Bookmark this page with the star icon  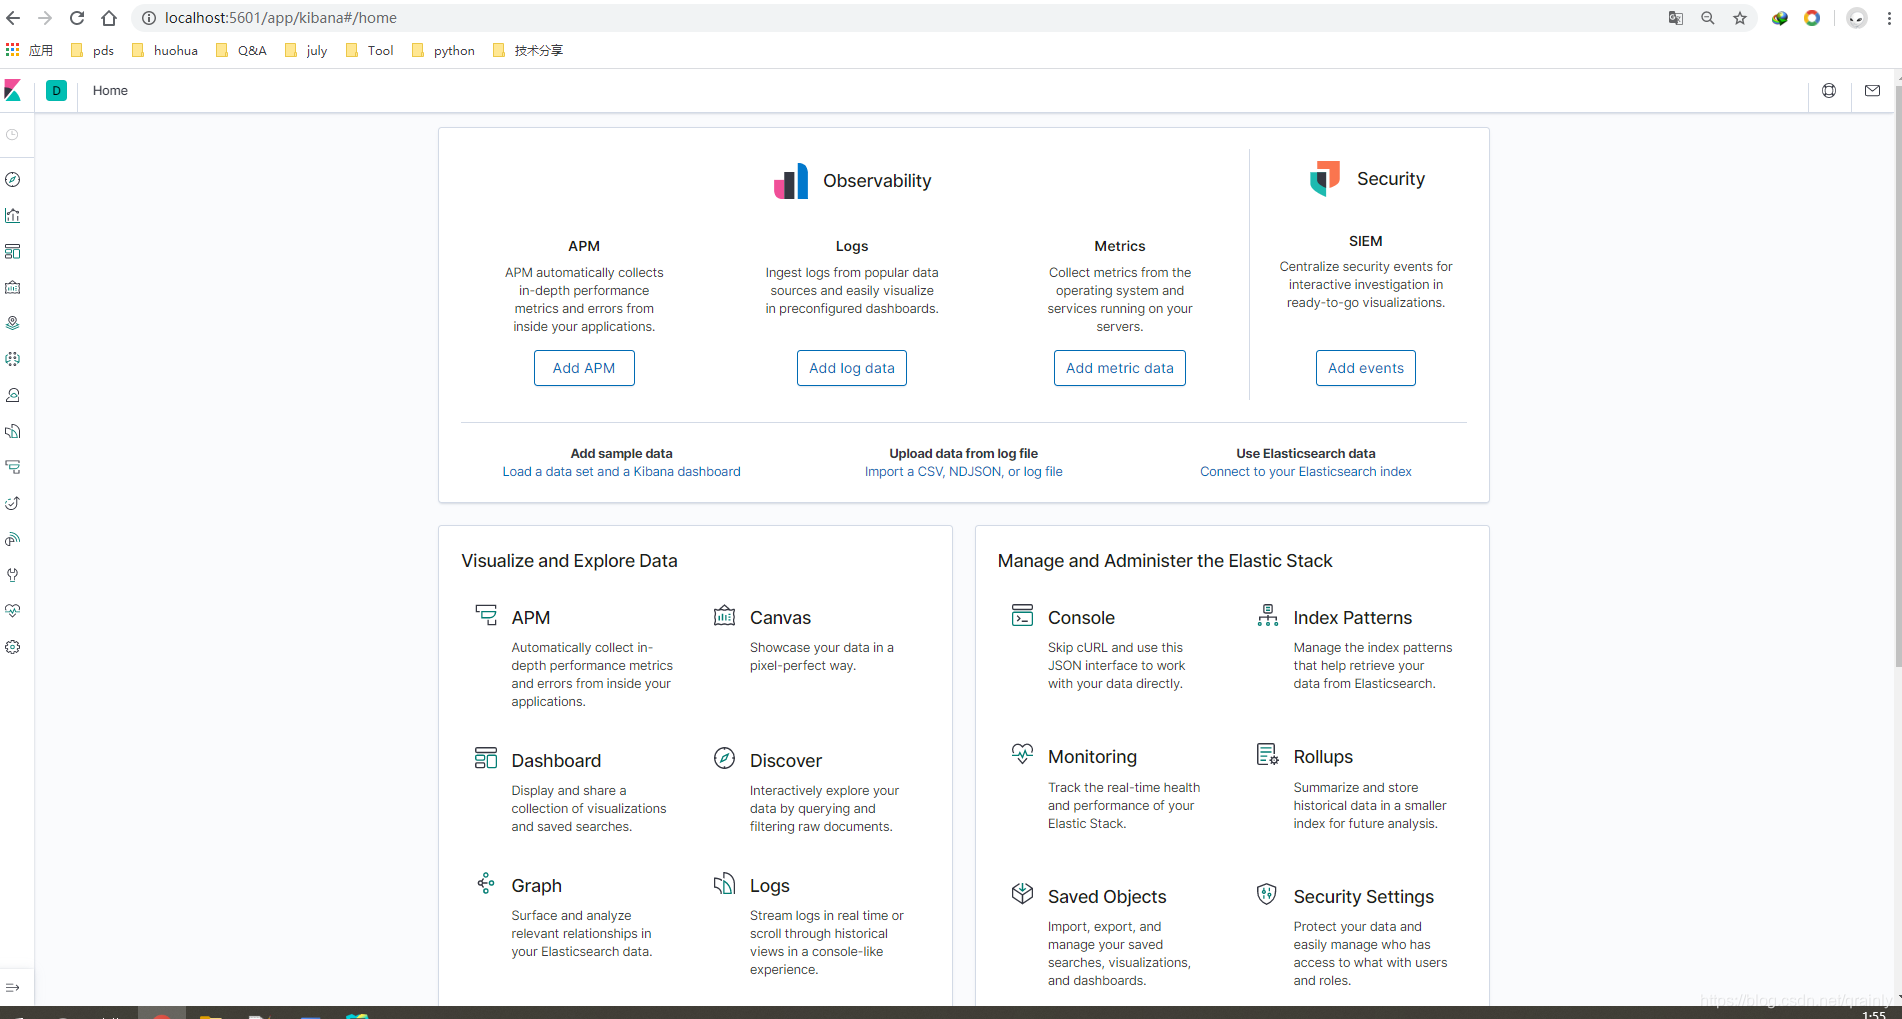pos(1740,18)
